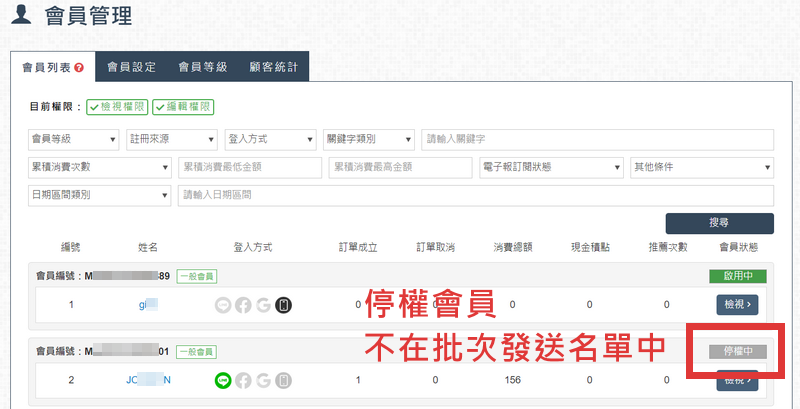Click the 登入方式 column header
800x409 pixels.
(253, 248)
